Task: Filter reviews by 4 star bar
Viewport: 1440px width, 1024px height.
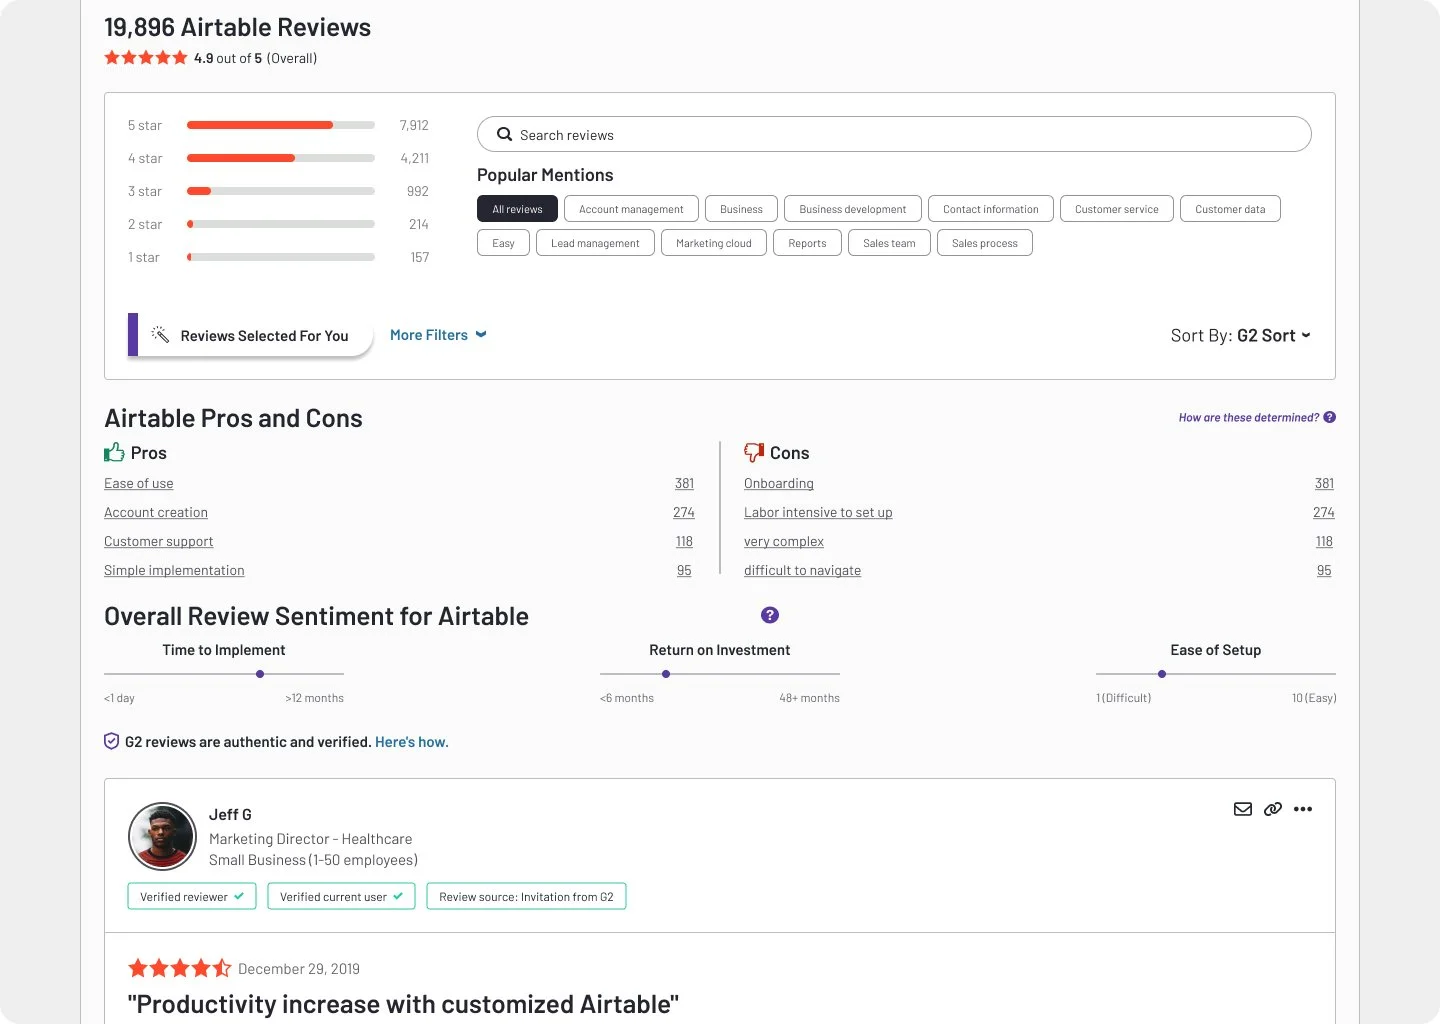Action: [281, 158]
